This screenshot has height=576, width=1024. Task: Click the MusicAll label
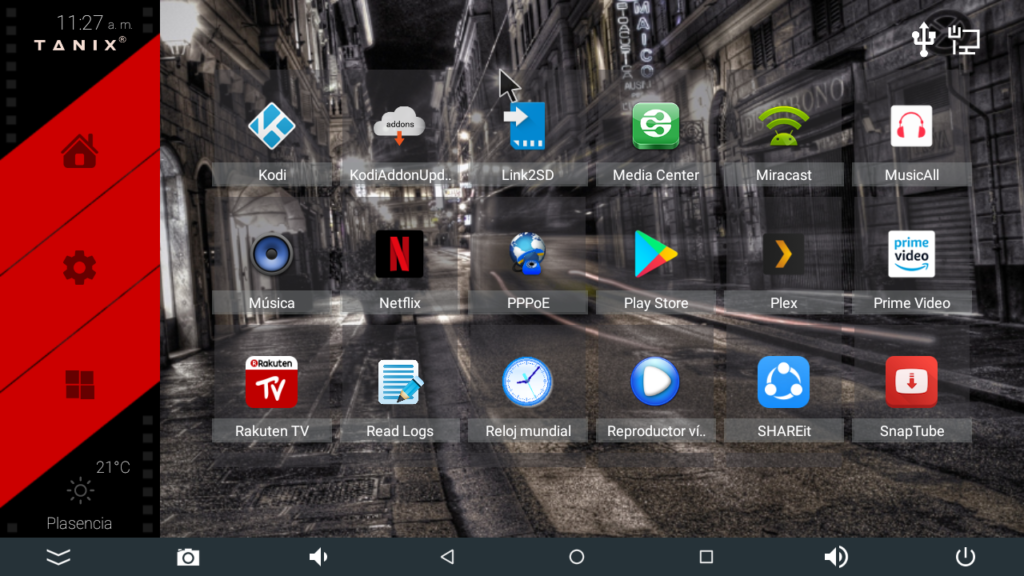tap(912, 175)
